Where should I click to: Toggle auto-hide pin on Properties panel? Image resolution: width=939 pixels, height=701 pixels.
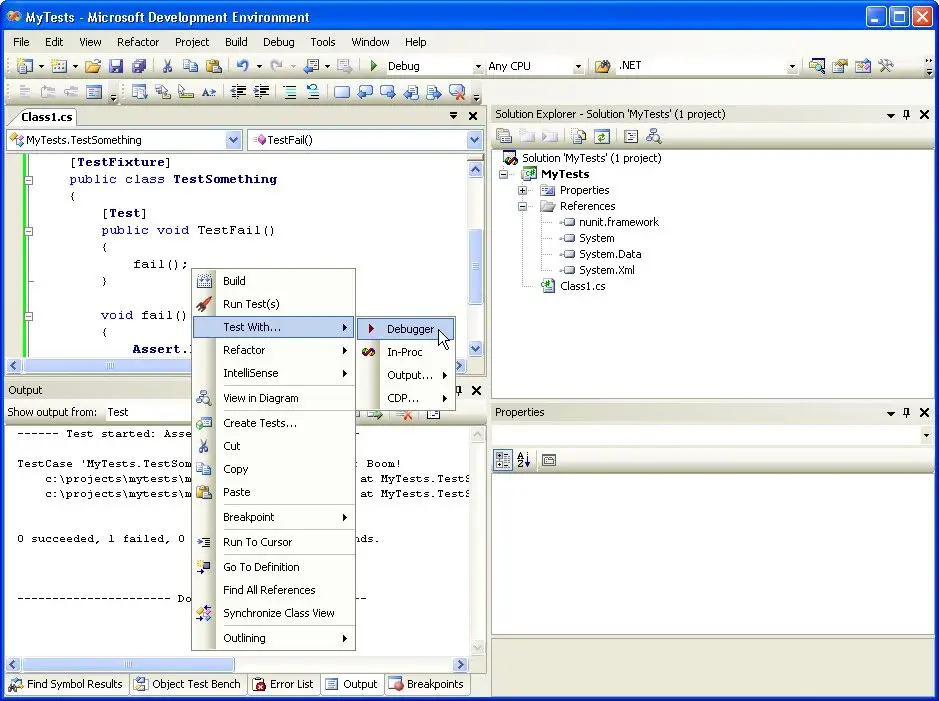[x=907, y=412]
